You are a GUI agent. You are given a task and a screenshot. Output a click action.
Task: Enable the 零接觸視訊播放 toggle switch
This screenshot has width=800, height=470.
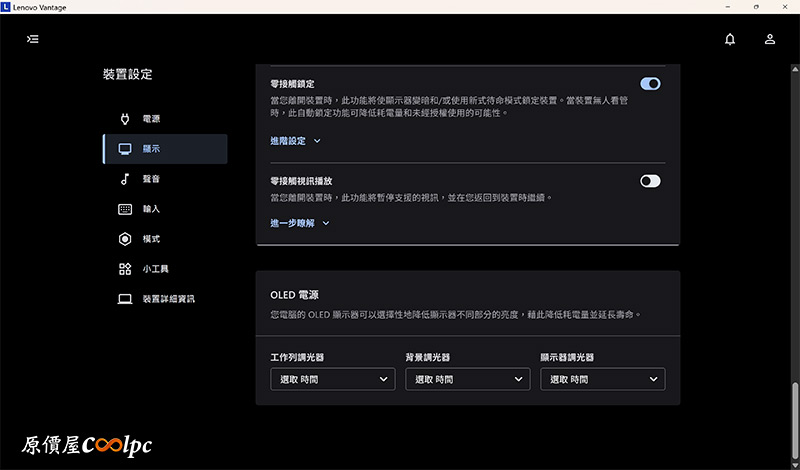pos(650,181)
